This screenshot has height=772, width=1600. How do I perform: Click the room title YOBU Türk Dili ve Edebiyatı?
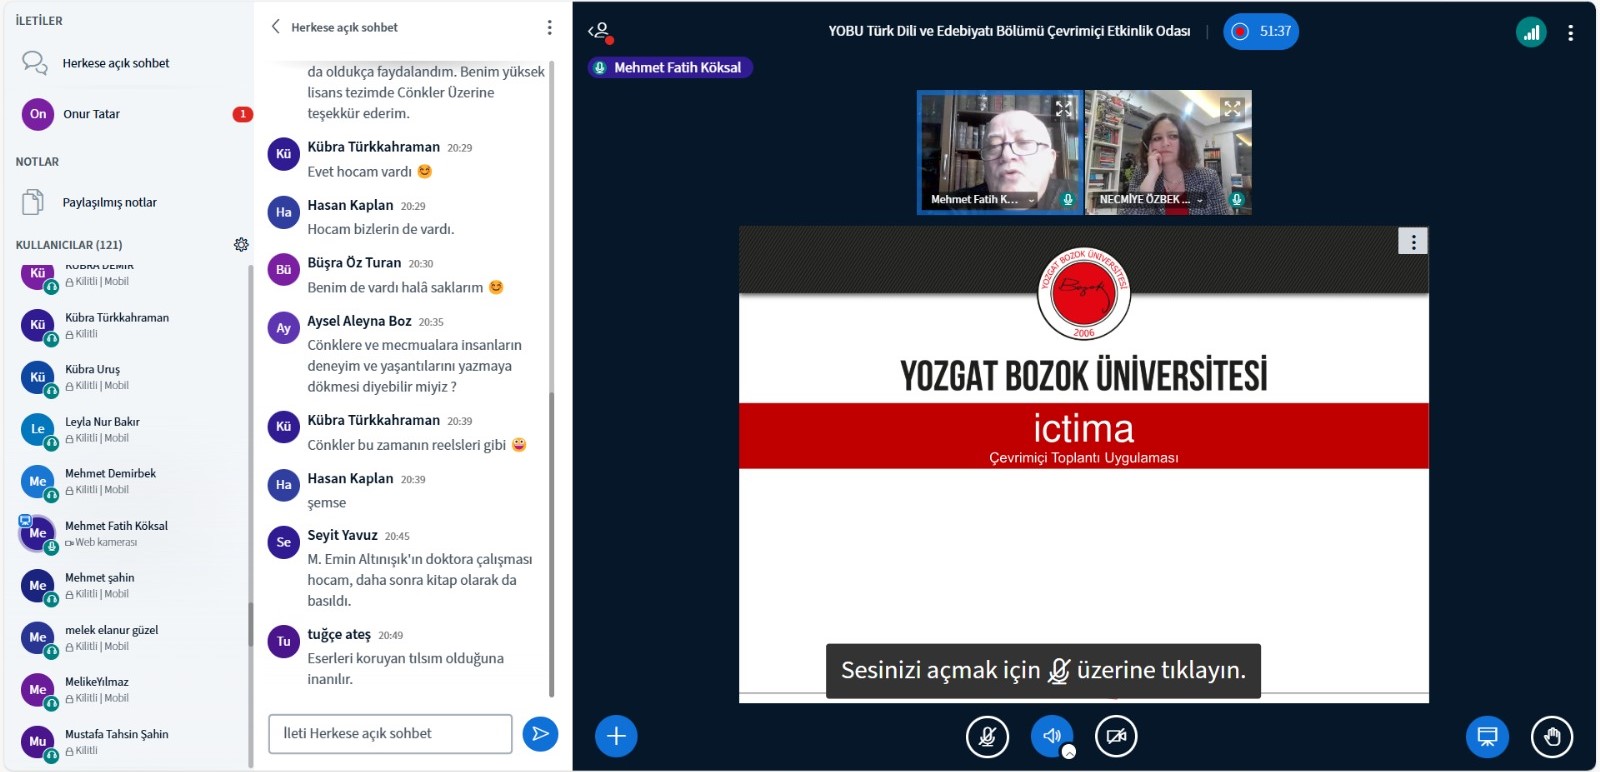[1009, 31]
